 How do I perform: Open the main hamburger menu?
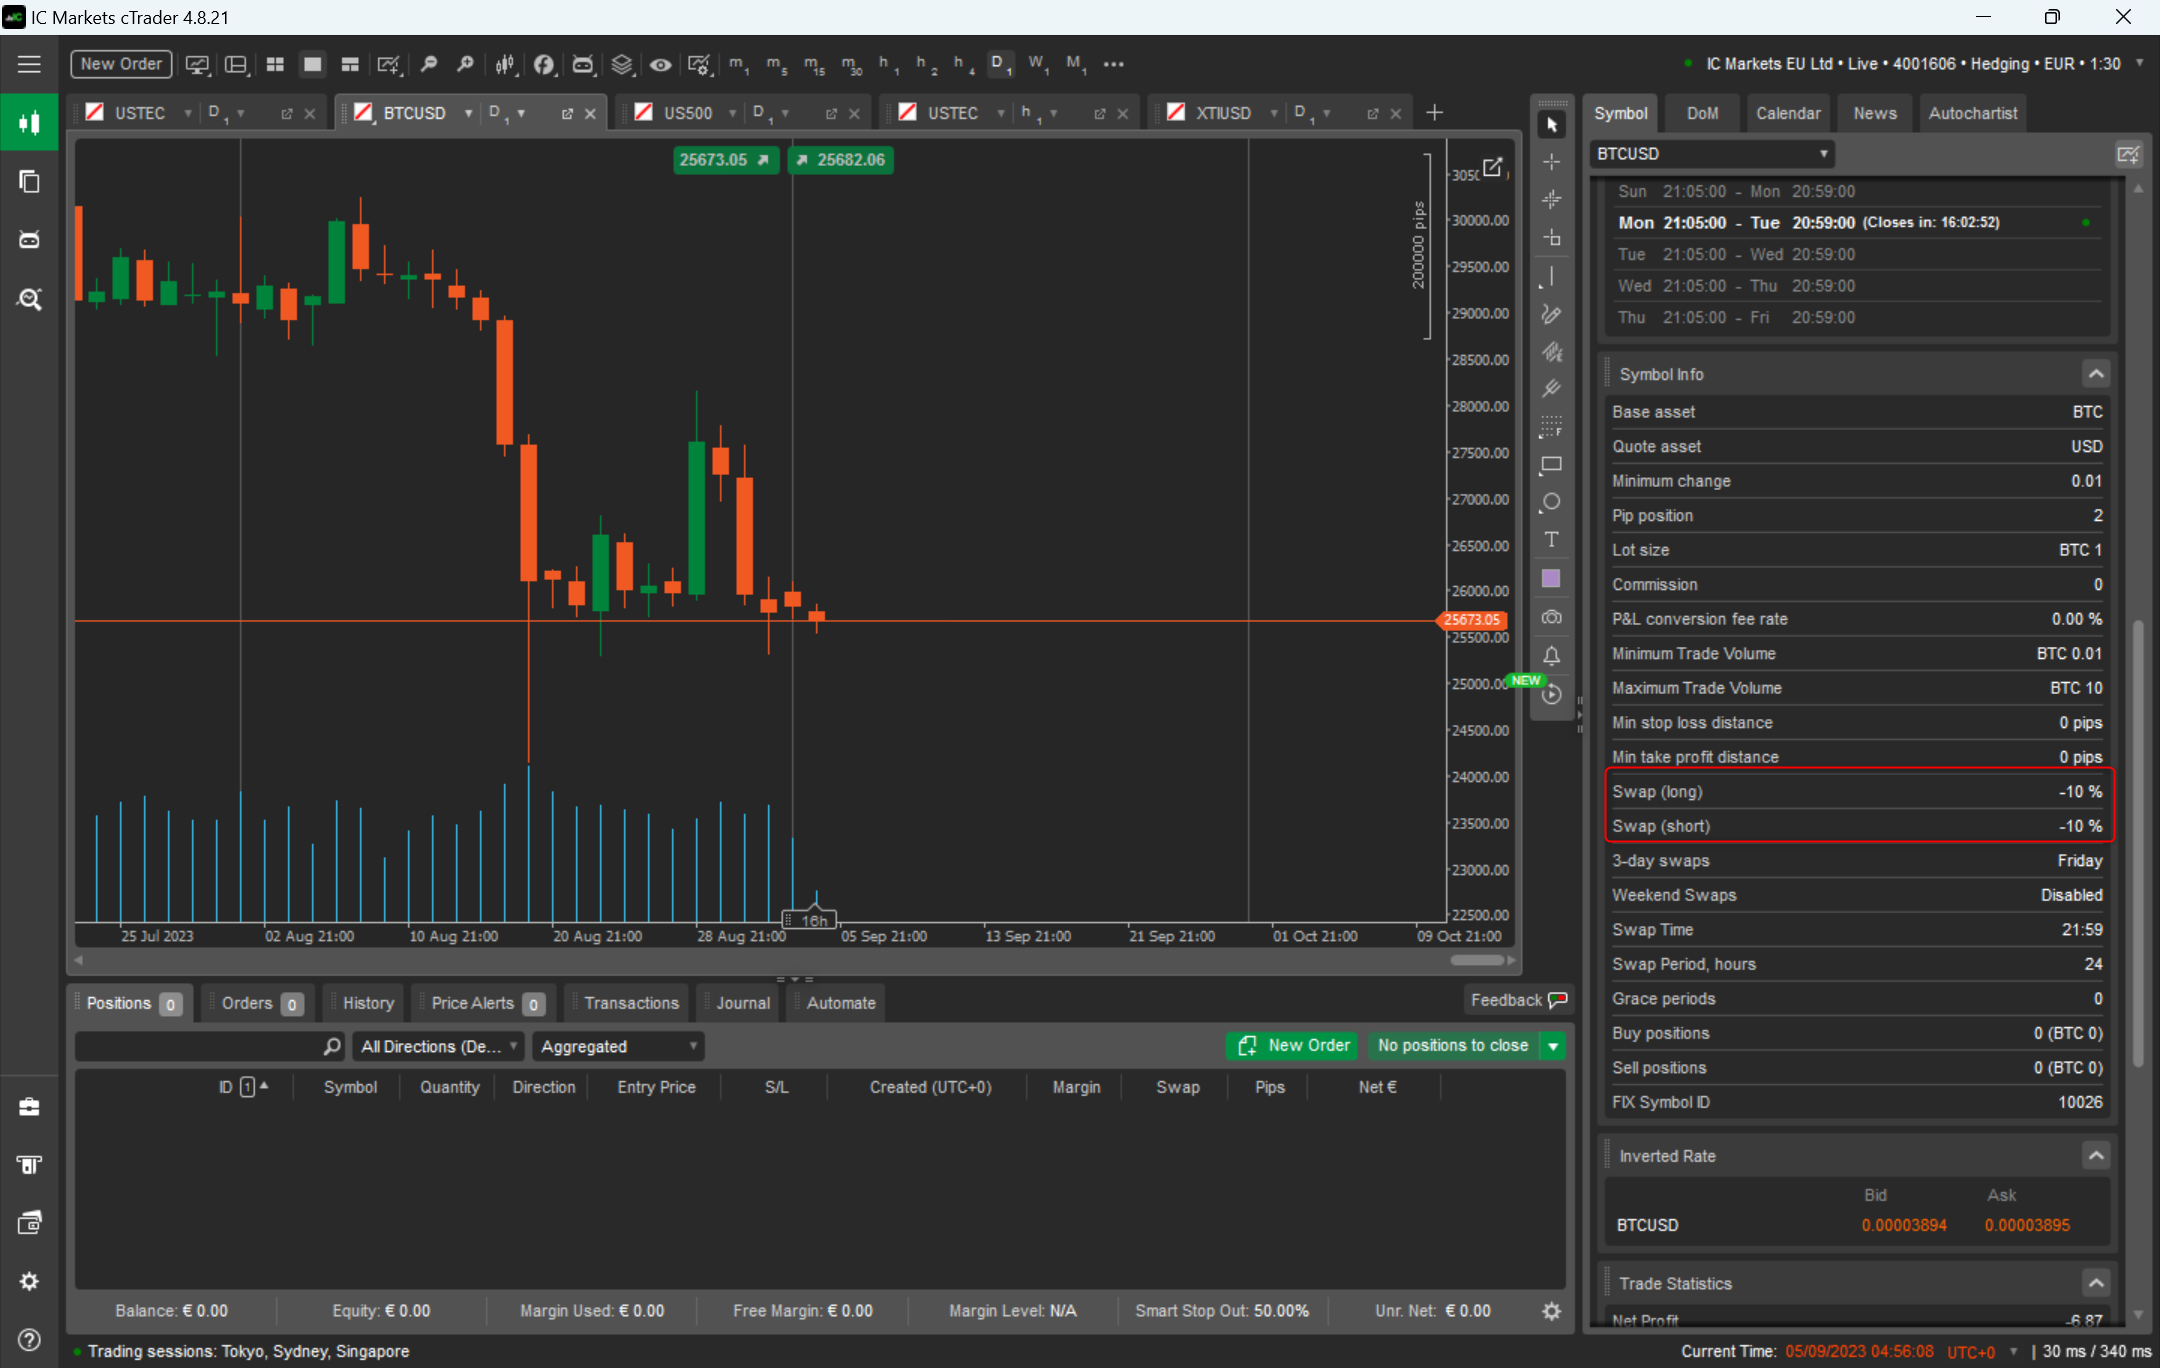[29, 64]
